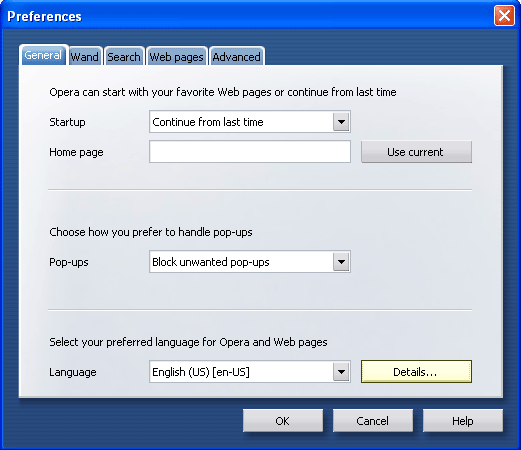Click the 'English (US) [en-US]' combo box
The width and height of the screenshot is (521, 450).
pos(250,372)
